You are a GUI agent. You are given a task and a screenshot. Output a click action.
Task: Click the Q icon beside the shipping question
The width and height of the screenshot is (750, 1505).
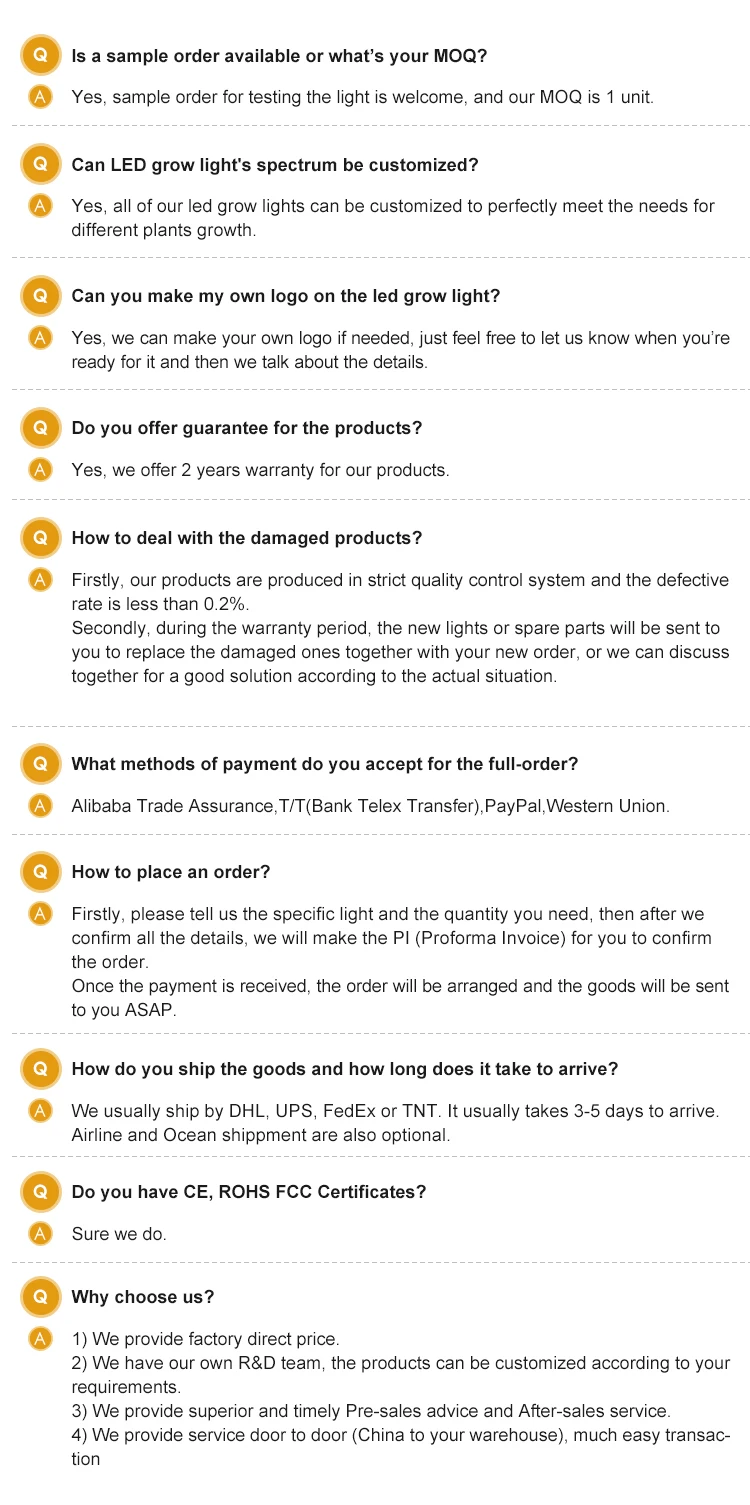tap(40, 1069)
